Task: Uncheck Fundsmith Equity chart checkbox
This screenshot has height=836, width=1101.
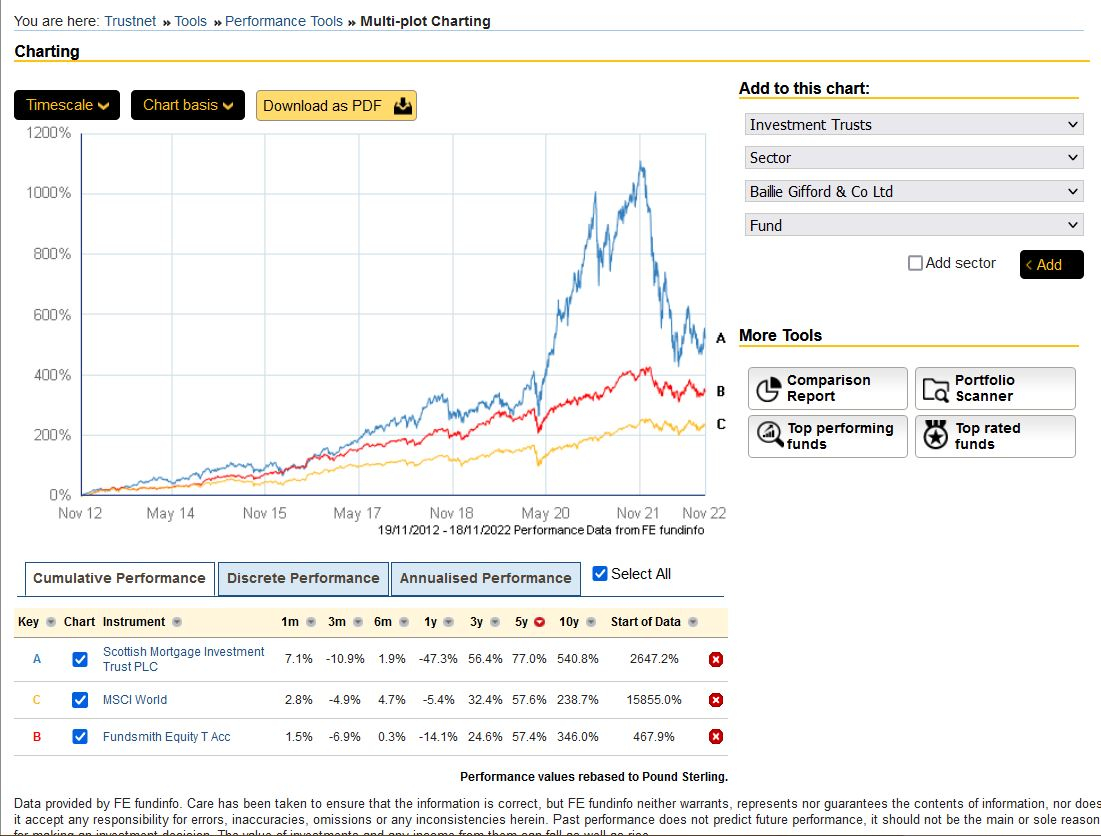Action: point(80,736)
